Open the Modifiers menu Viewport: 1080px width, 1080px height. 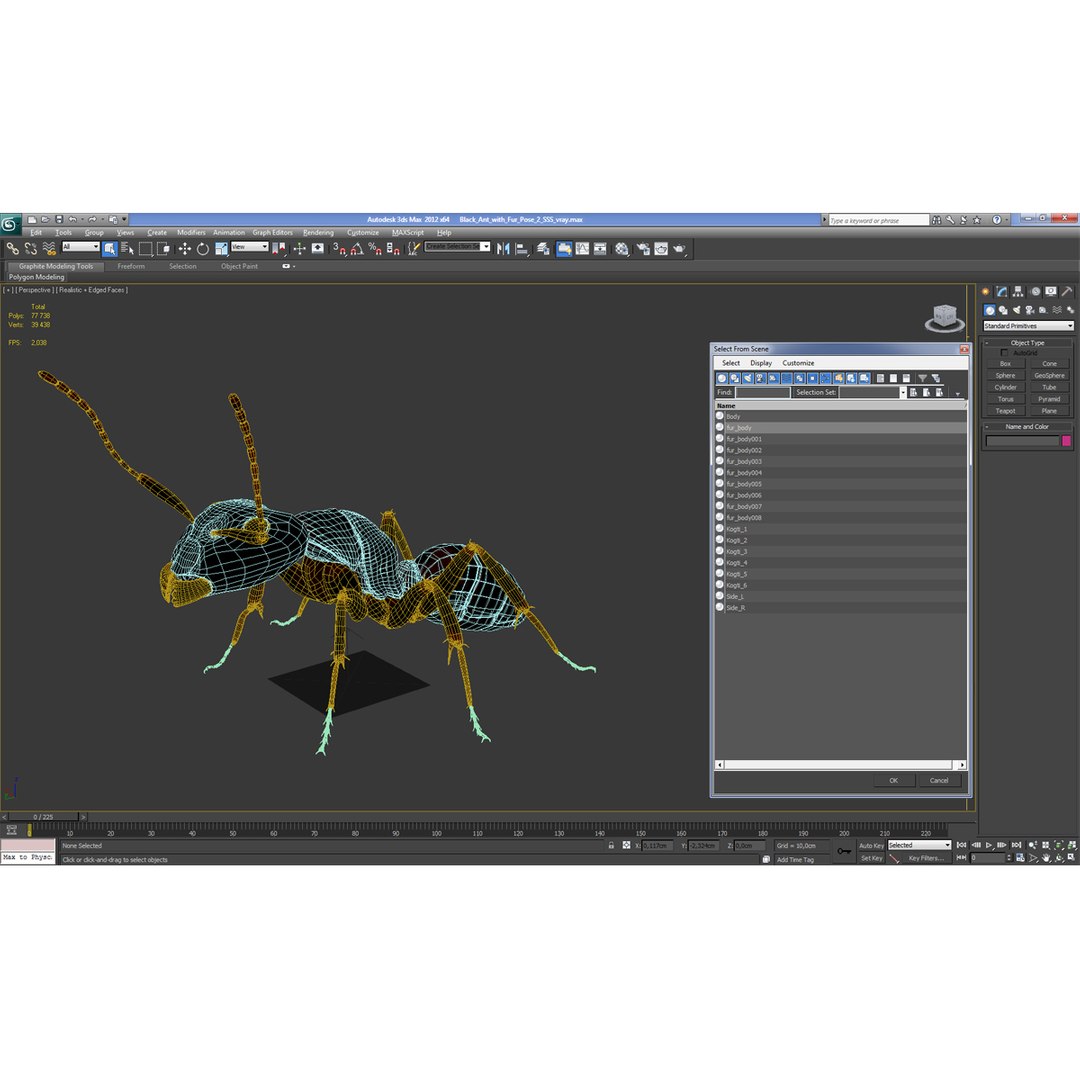(191, 233)
